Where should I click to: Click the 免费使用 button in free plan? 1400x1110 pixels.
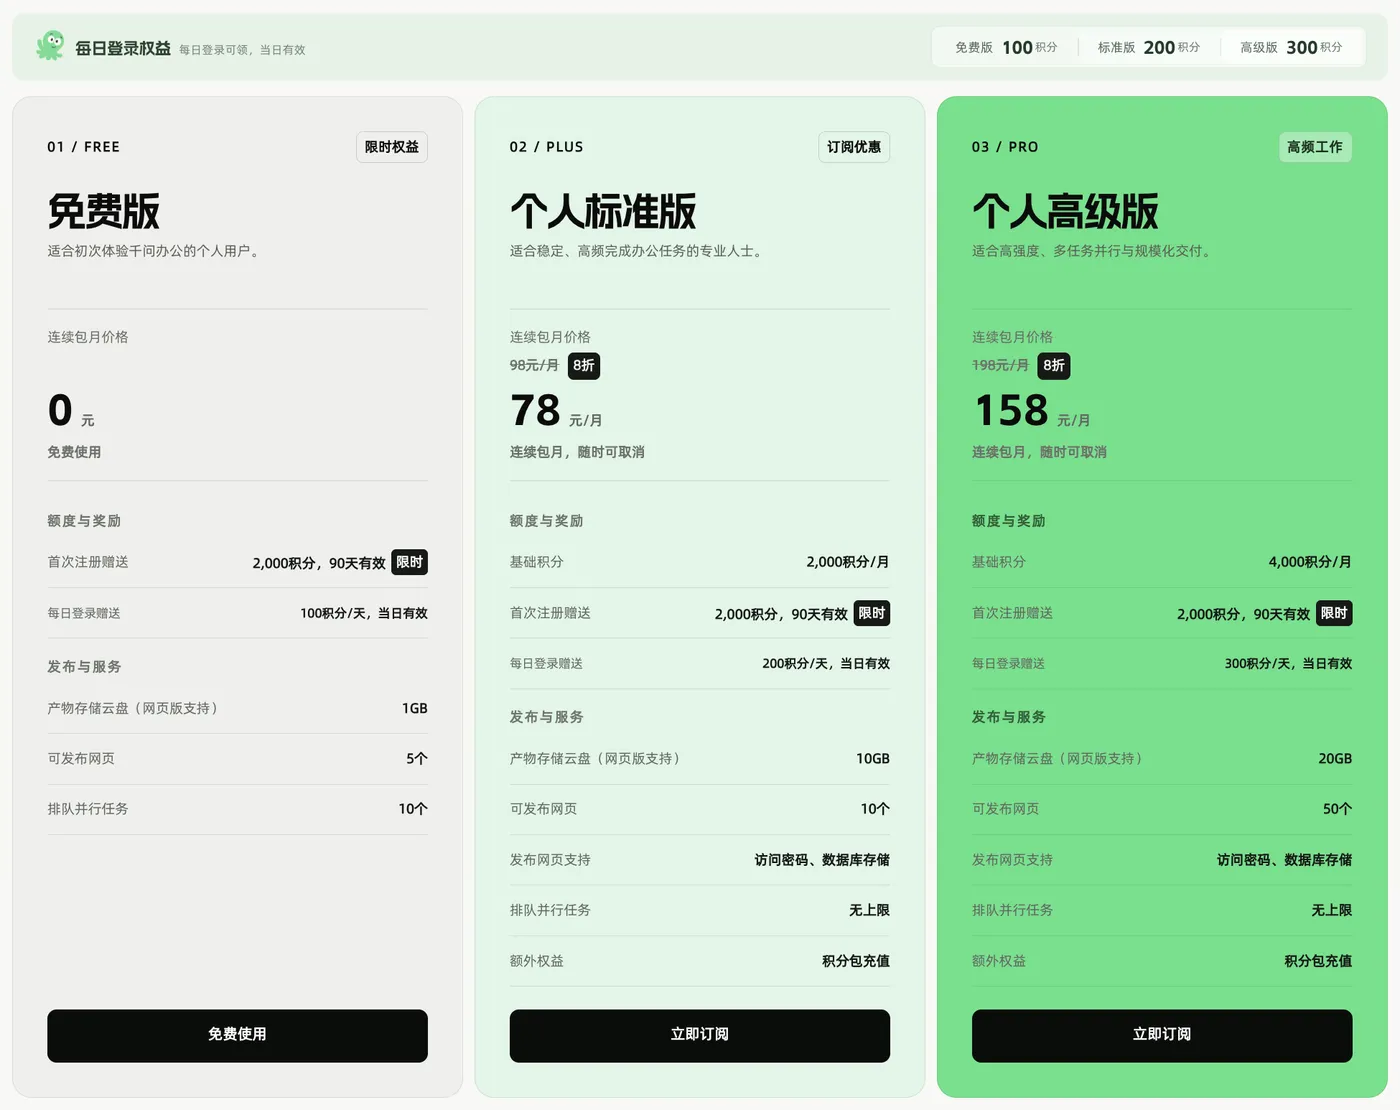pos(237,1035)
